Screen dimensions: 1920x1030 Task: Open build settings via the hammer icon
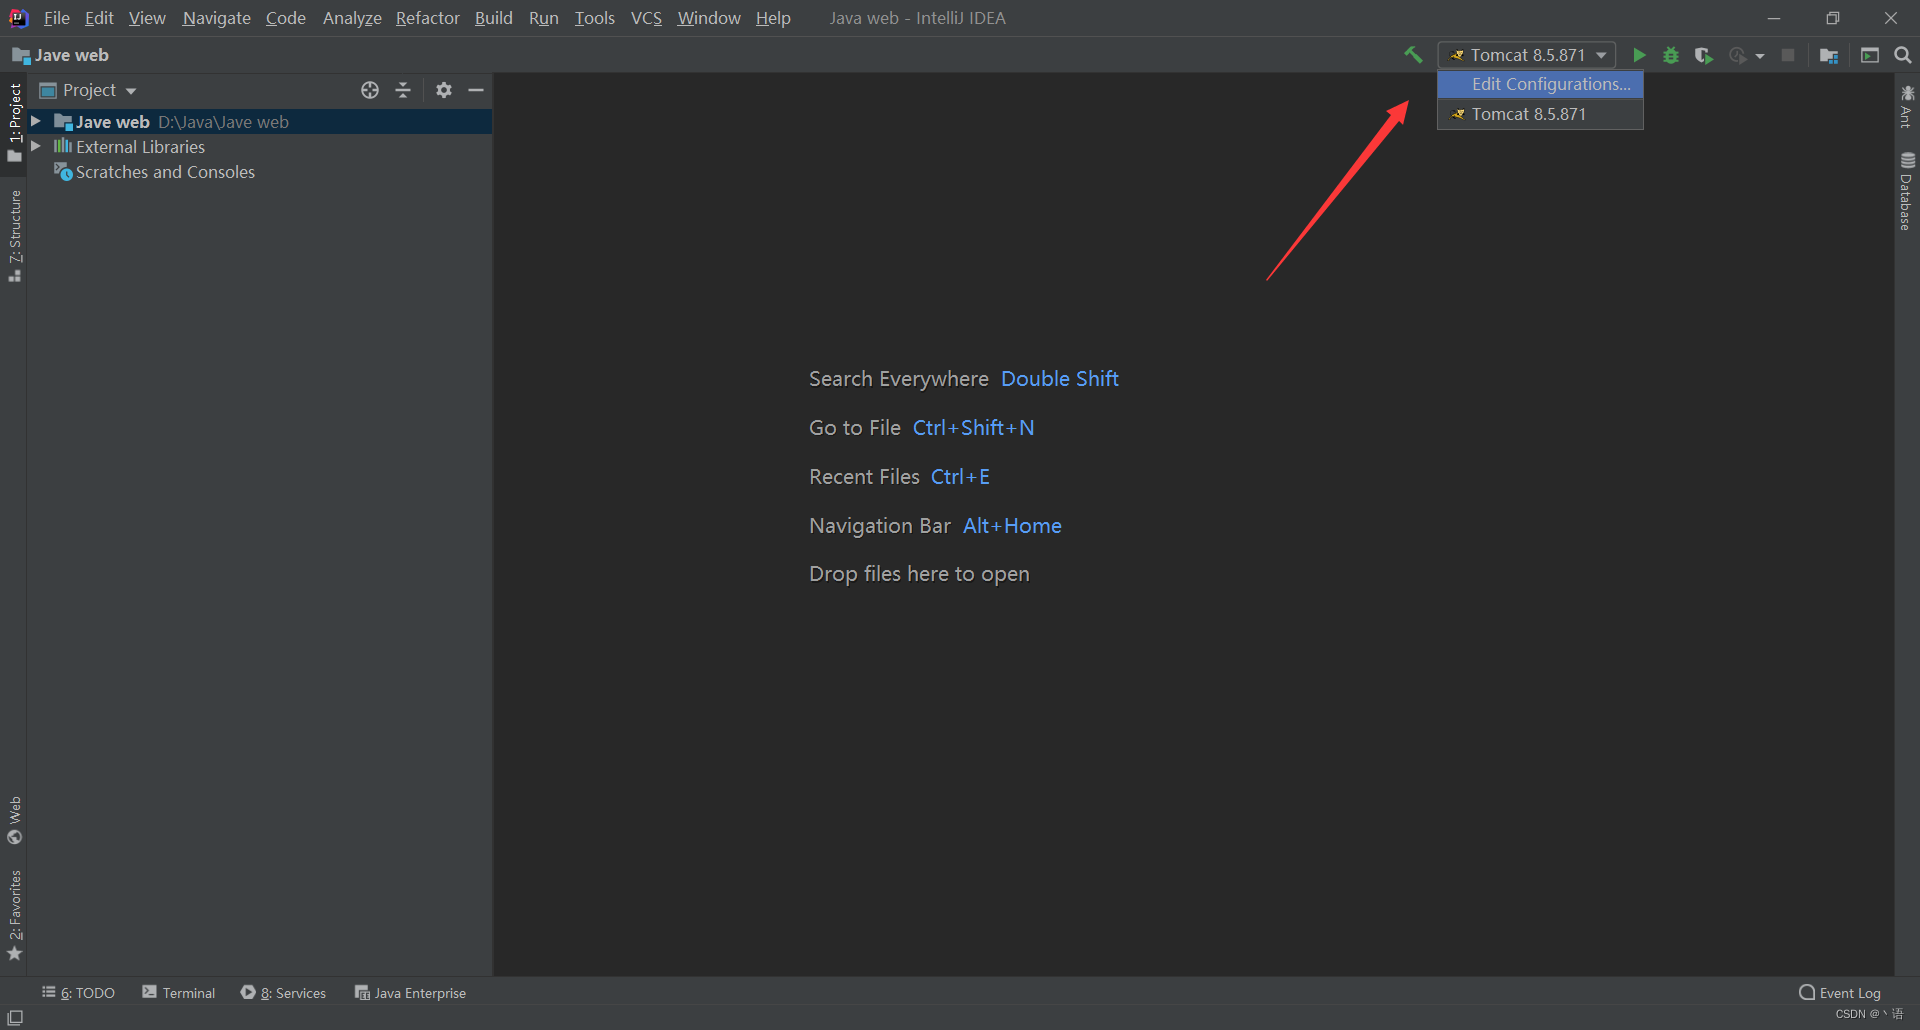click(1413, 55)
